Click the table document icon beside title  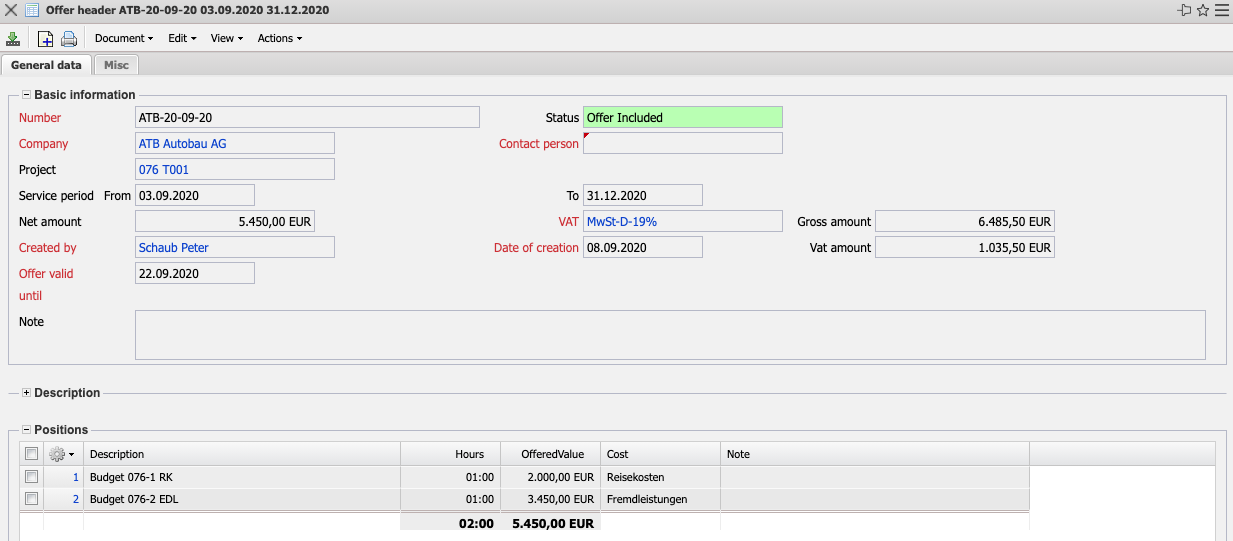[32, 10]
